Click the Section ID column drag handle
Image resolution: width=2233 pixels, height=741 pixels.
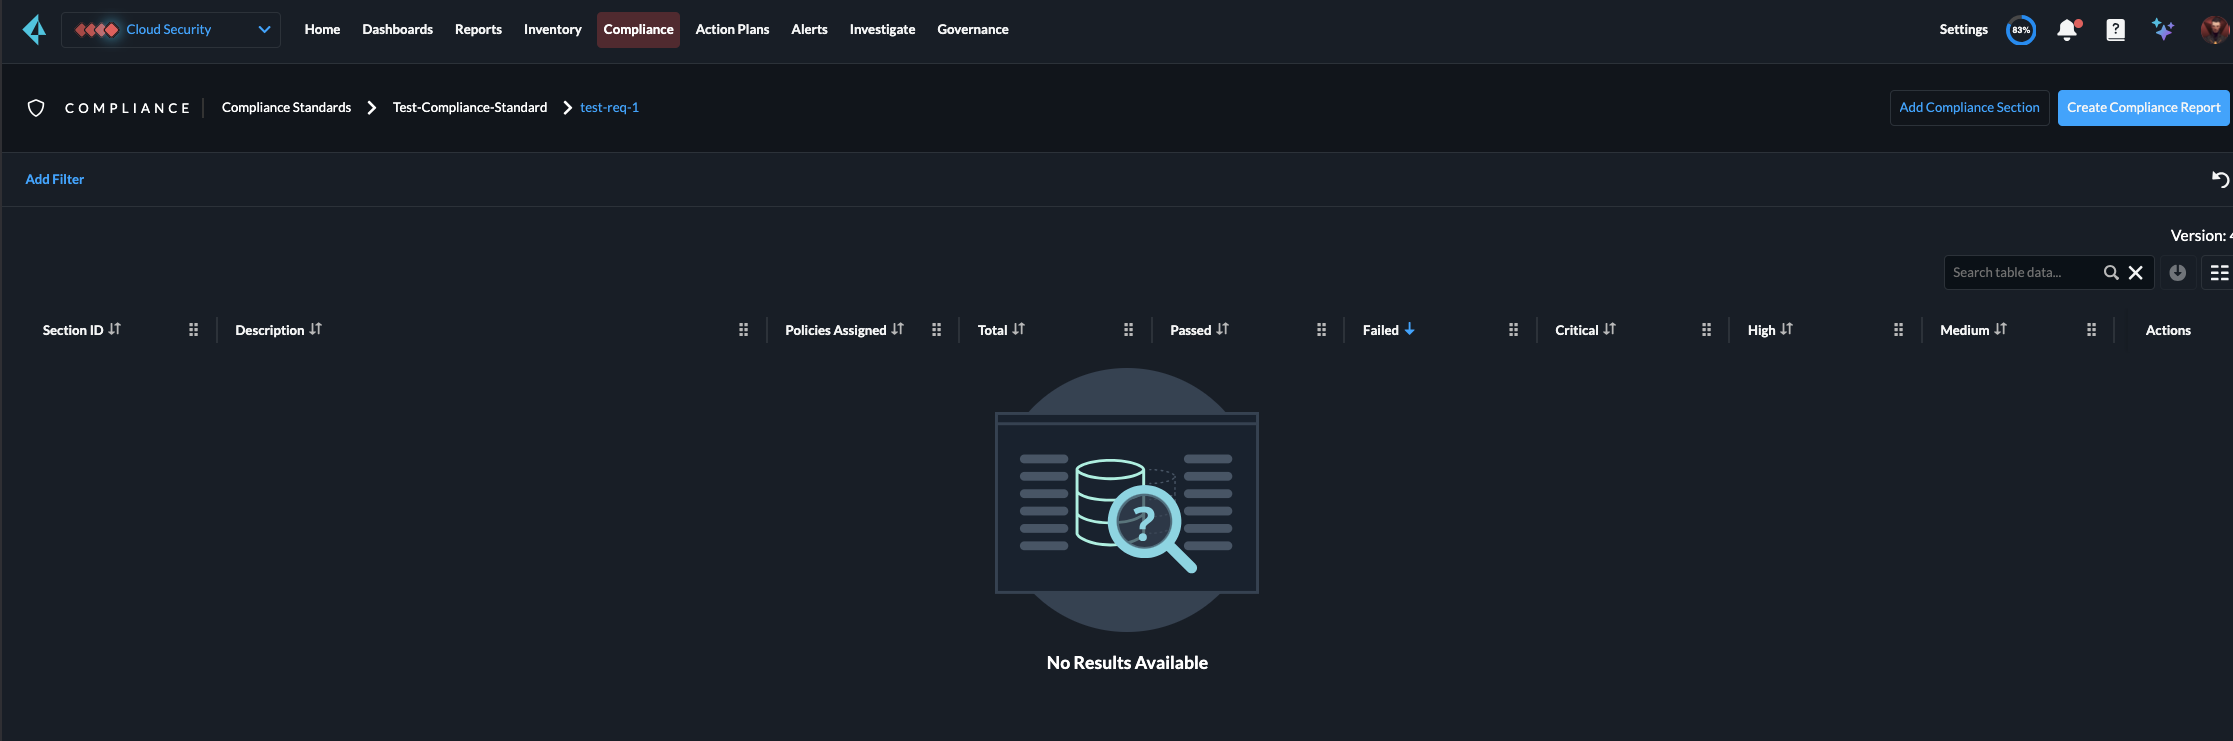pos(194,330)
